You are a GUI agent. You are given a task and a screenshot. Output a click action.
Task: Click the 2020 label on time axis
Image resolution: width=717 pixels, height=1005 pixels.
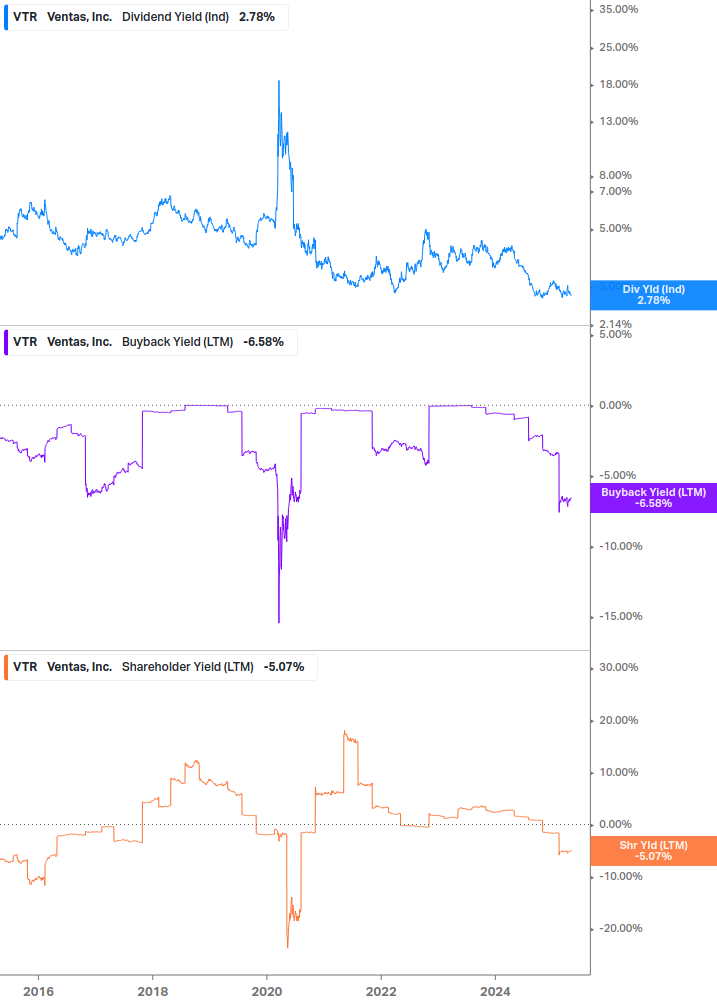coord(267,992)
